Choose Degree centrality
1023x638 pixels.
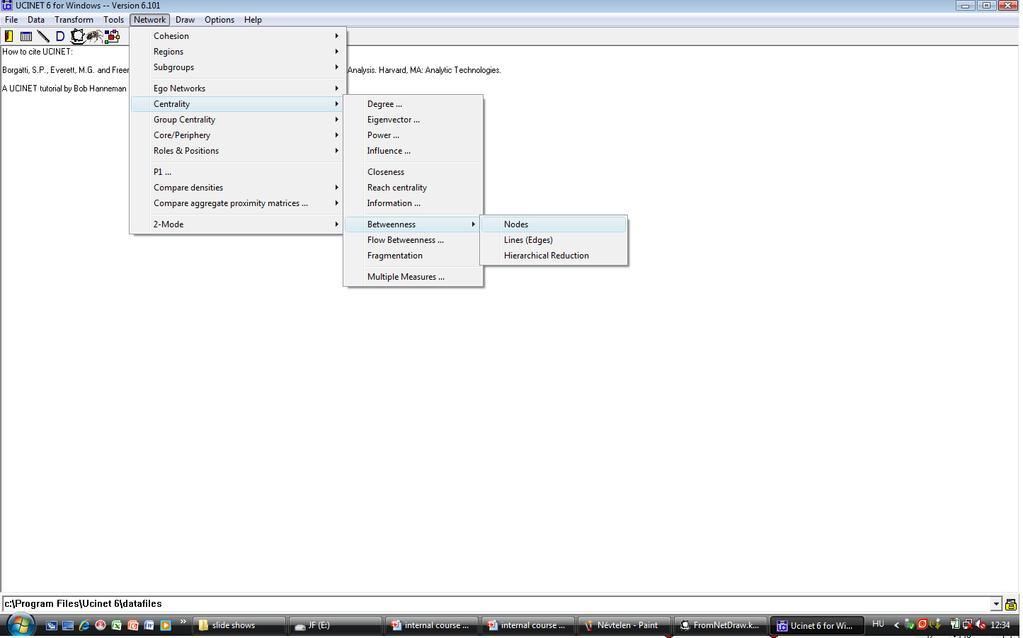pos(414,104)
